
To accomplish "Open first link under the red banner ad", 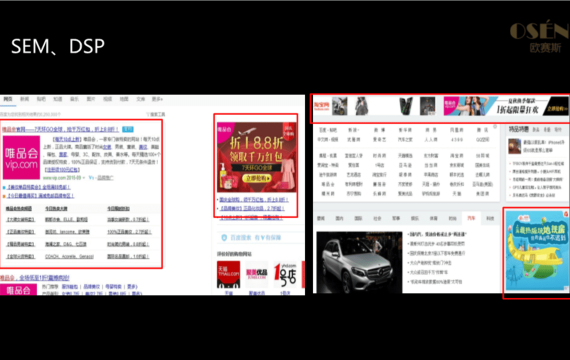I will (x=254, y=200).
